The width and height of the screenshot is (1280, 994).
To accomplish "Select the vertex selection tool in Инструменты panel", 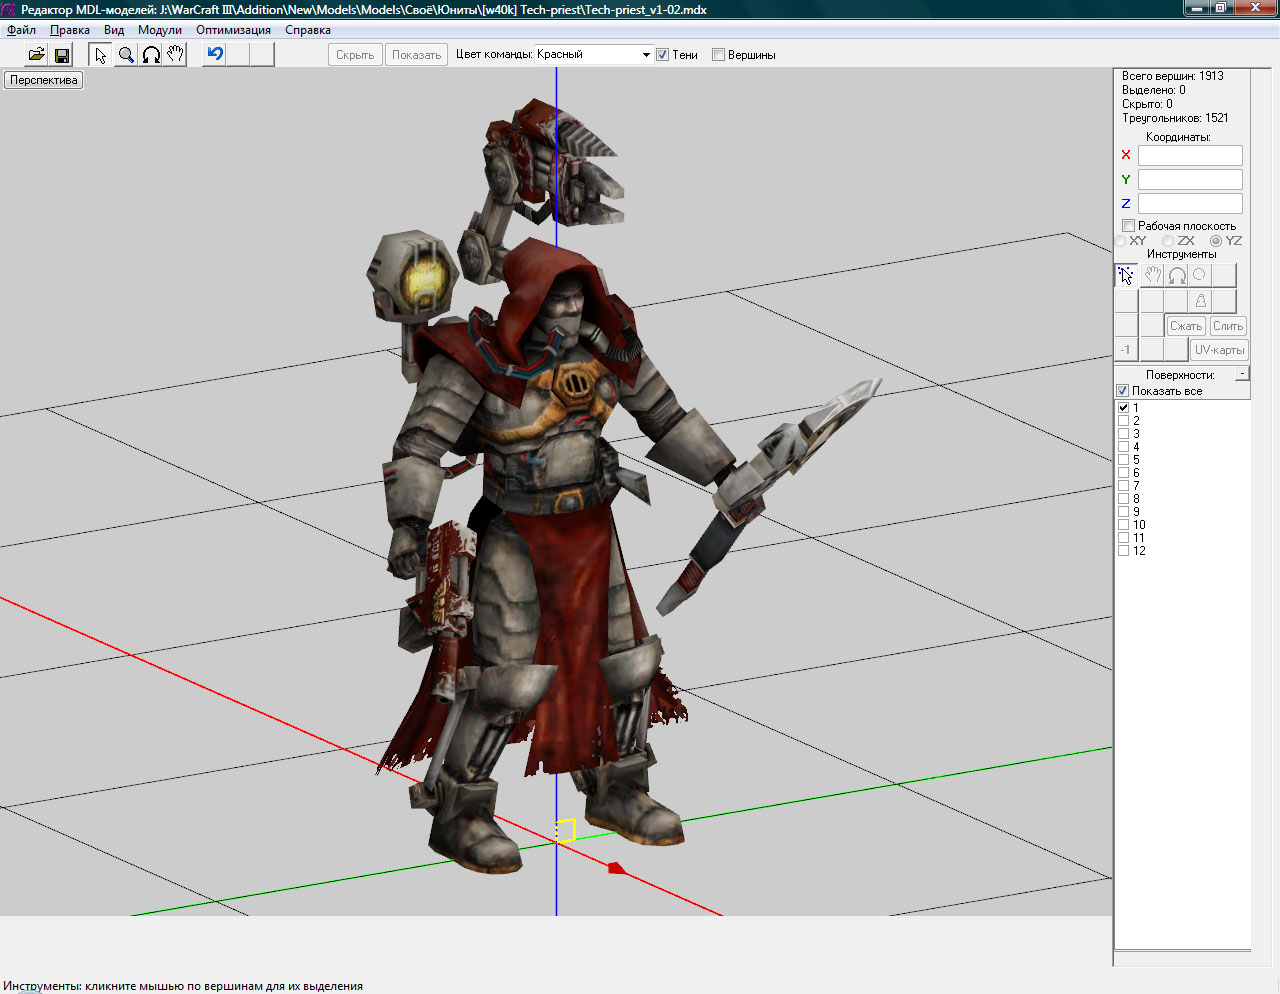I will tap(1126, 275).
